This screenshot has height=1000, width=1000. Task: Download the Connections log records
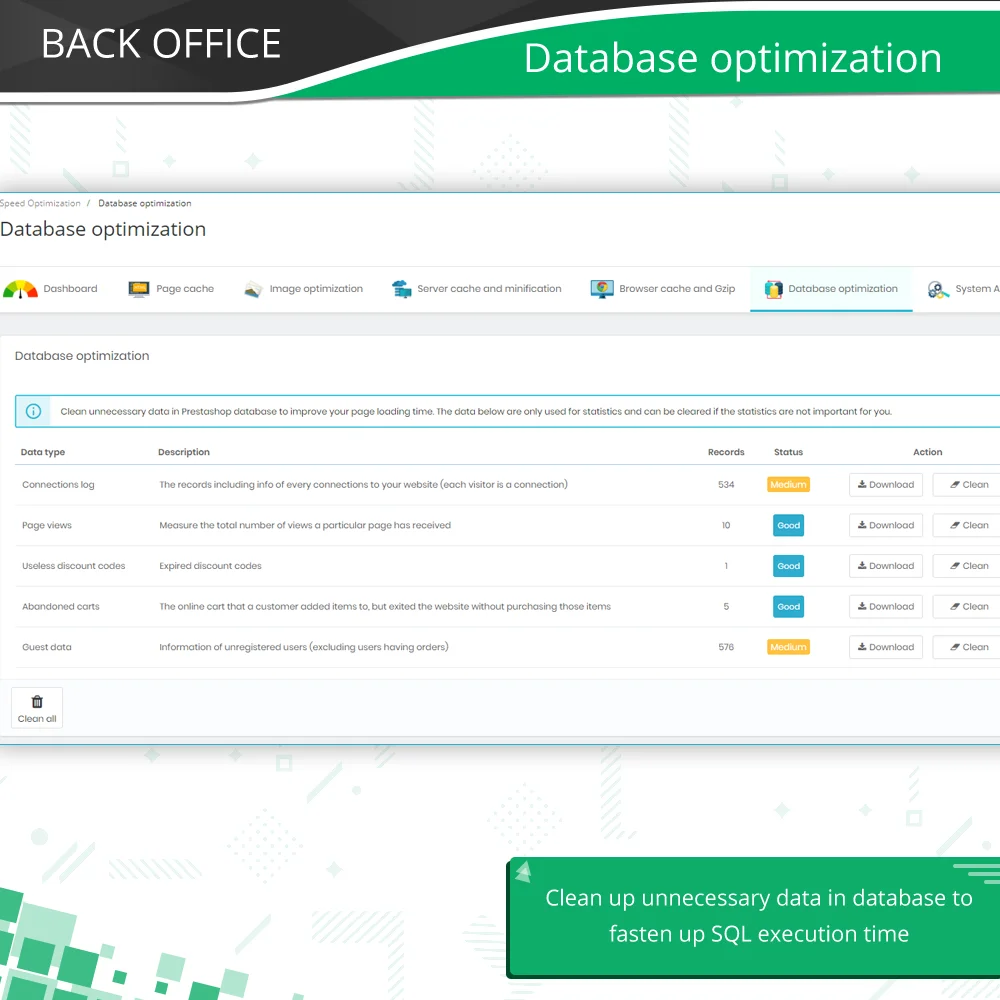(x=885, y=485)
